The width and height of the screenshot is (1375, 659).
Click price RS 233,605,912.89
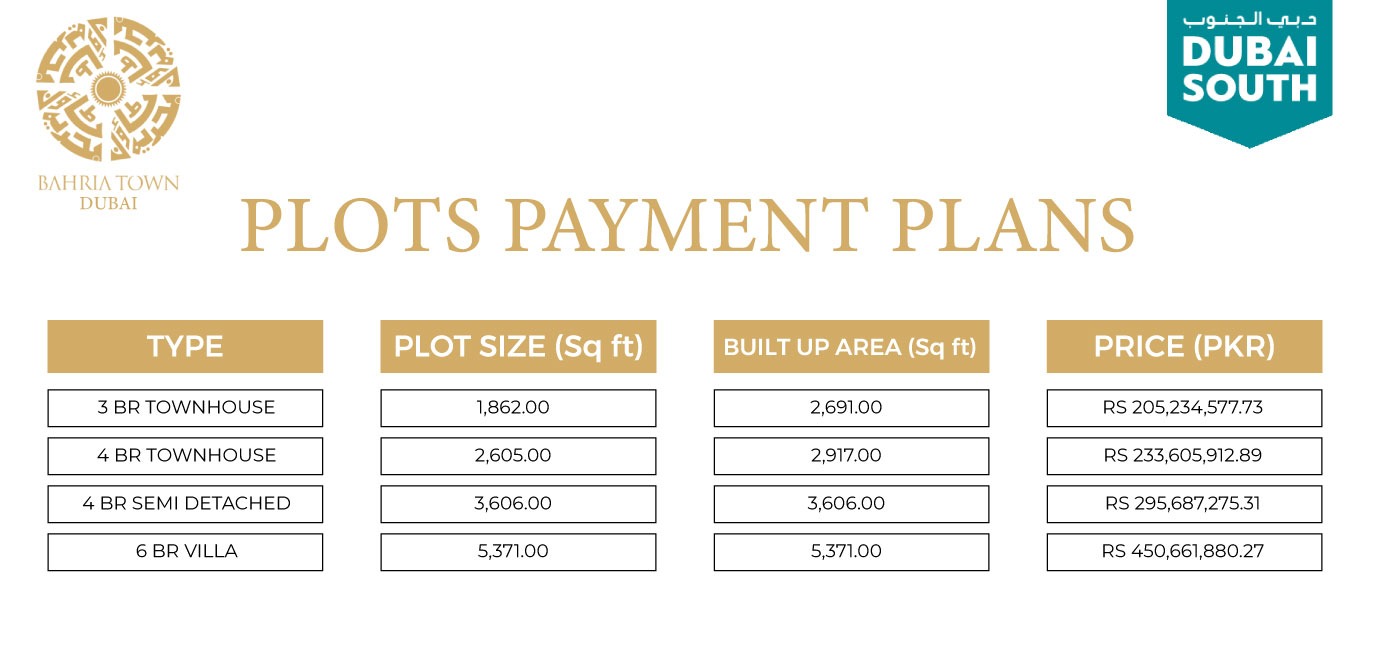(1184, 456)
